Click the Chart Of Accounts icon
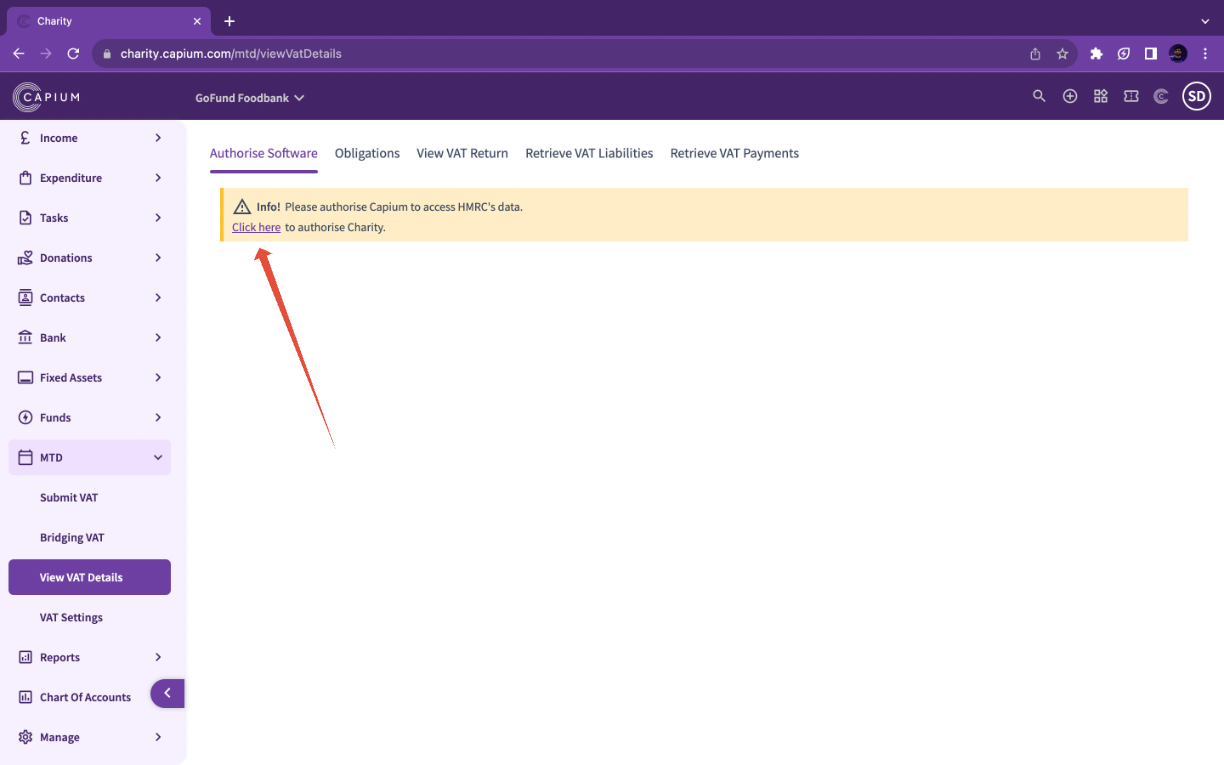This screenshot has width=1224, height=765. (25, 697)
